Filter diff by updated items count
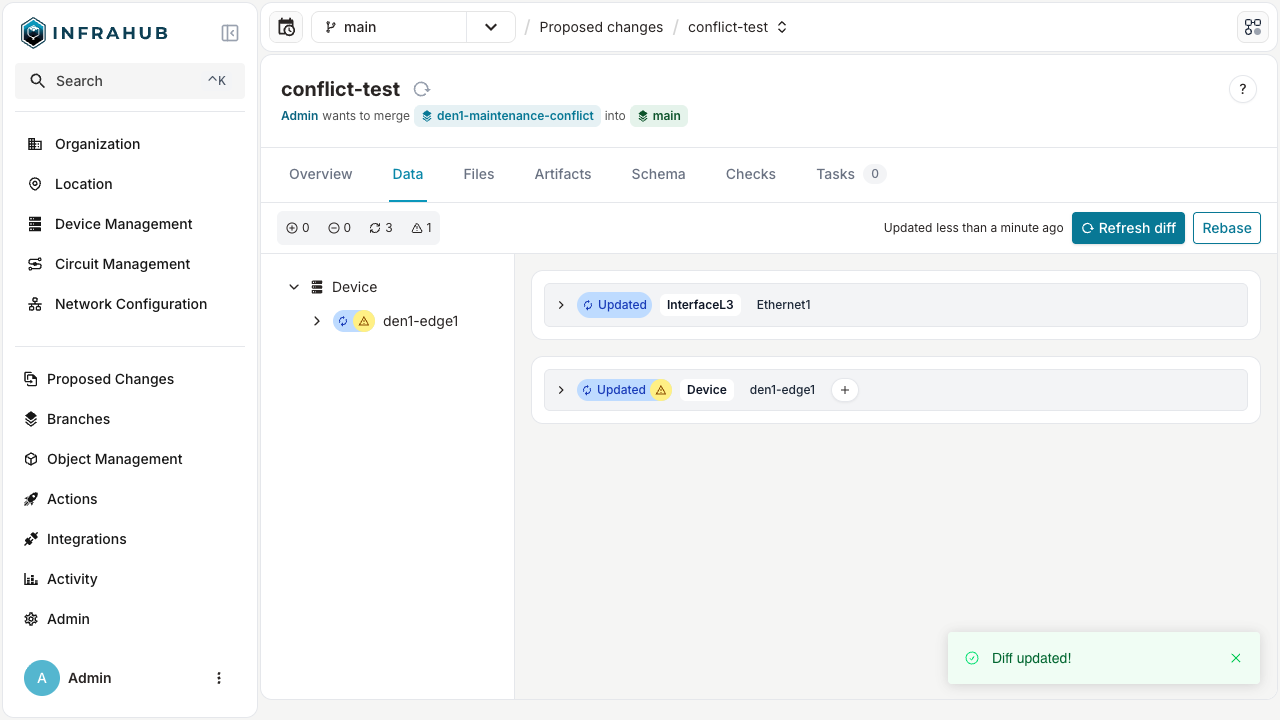The width and height of the screenshot is (1280, 720). click(381, 228)
